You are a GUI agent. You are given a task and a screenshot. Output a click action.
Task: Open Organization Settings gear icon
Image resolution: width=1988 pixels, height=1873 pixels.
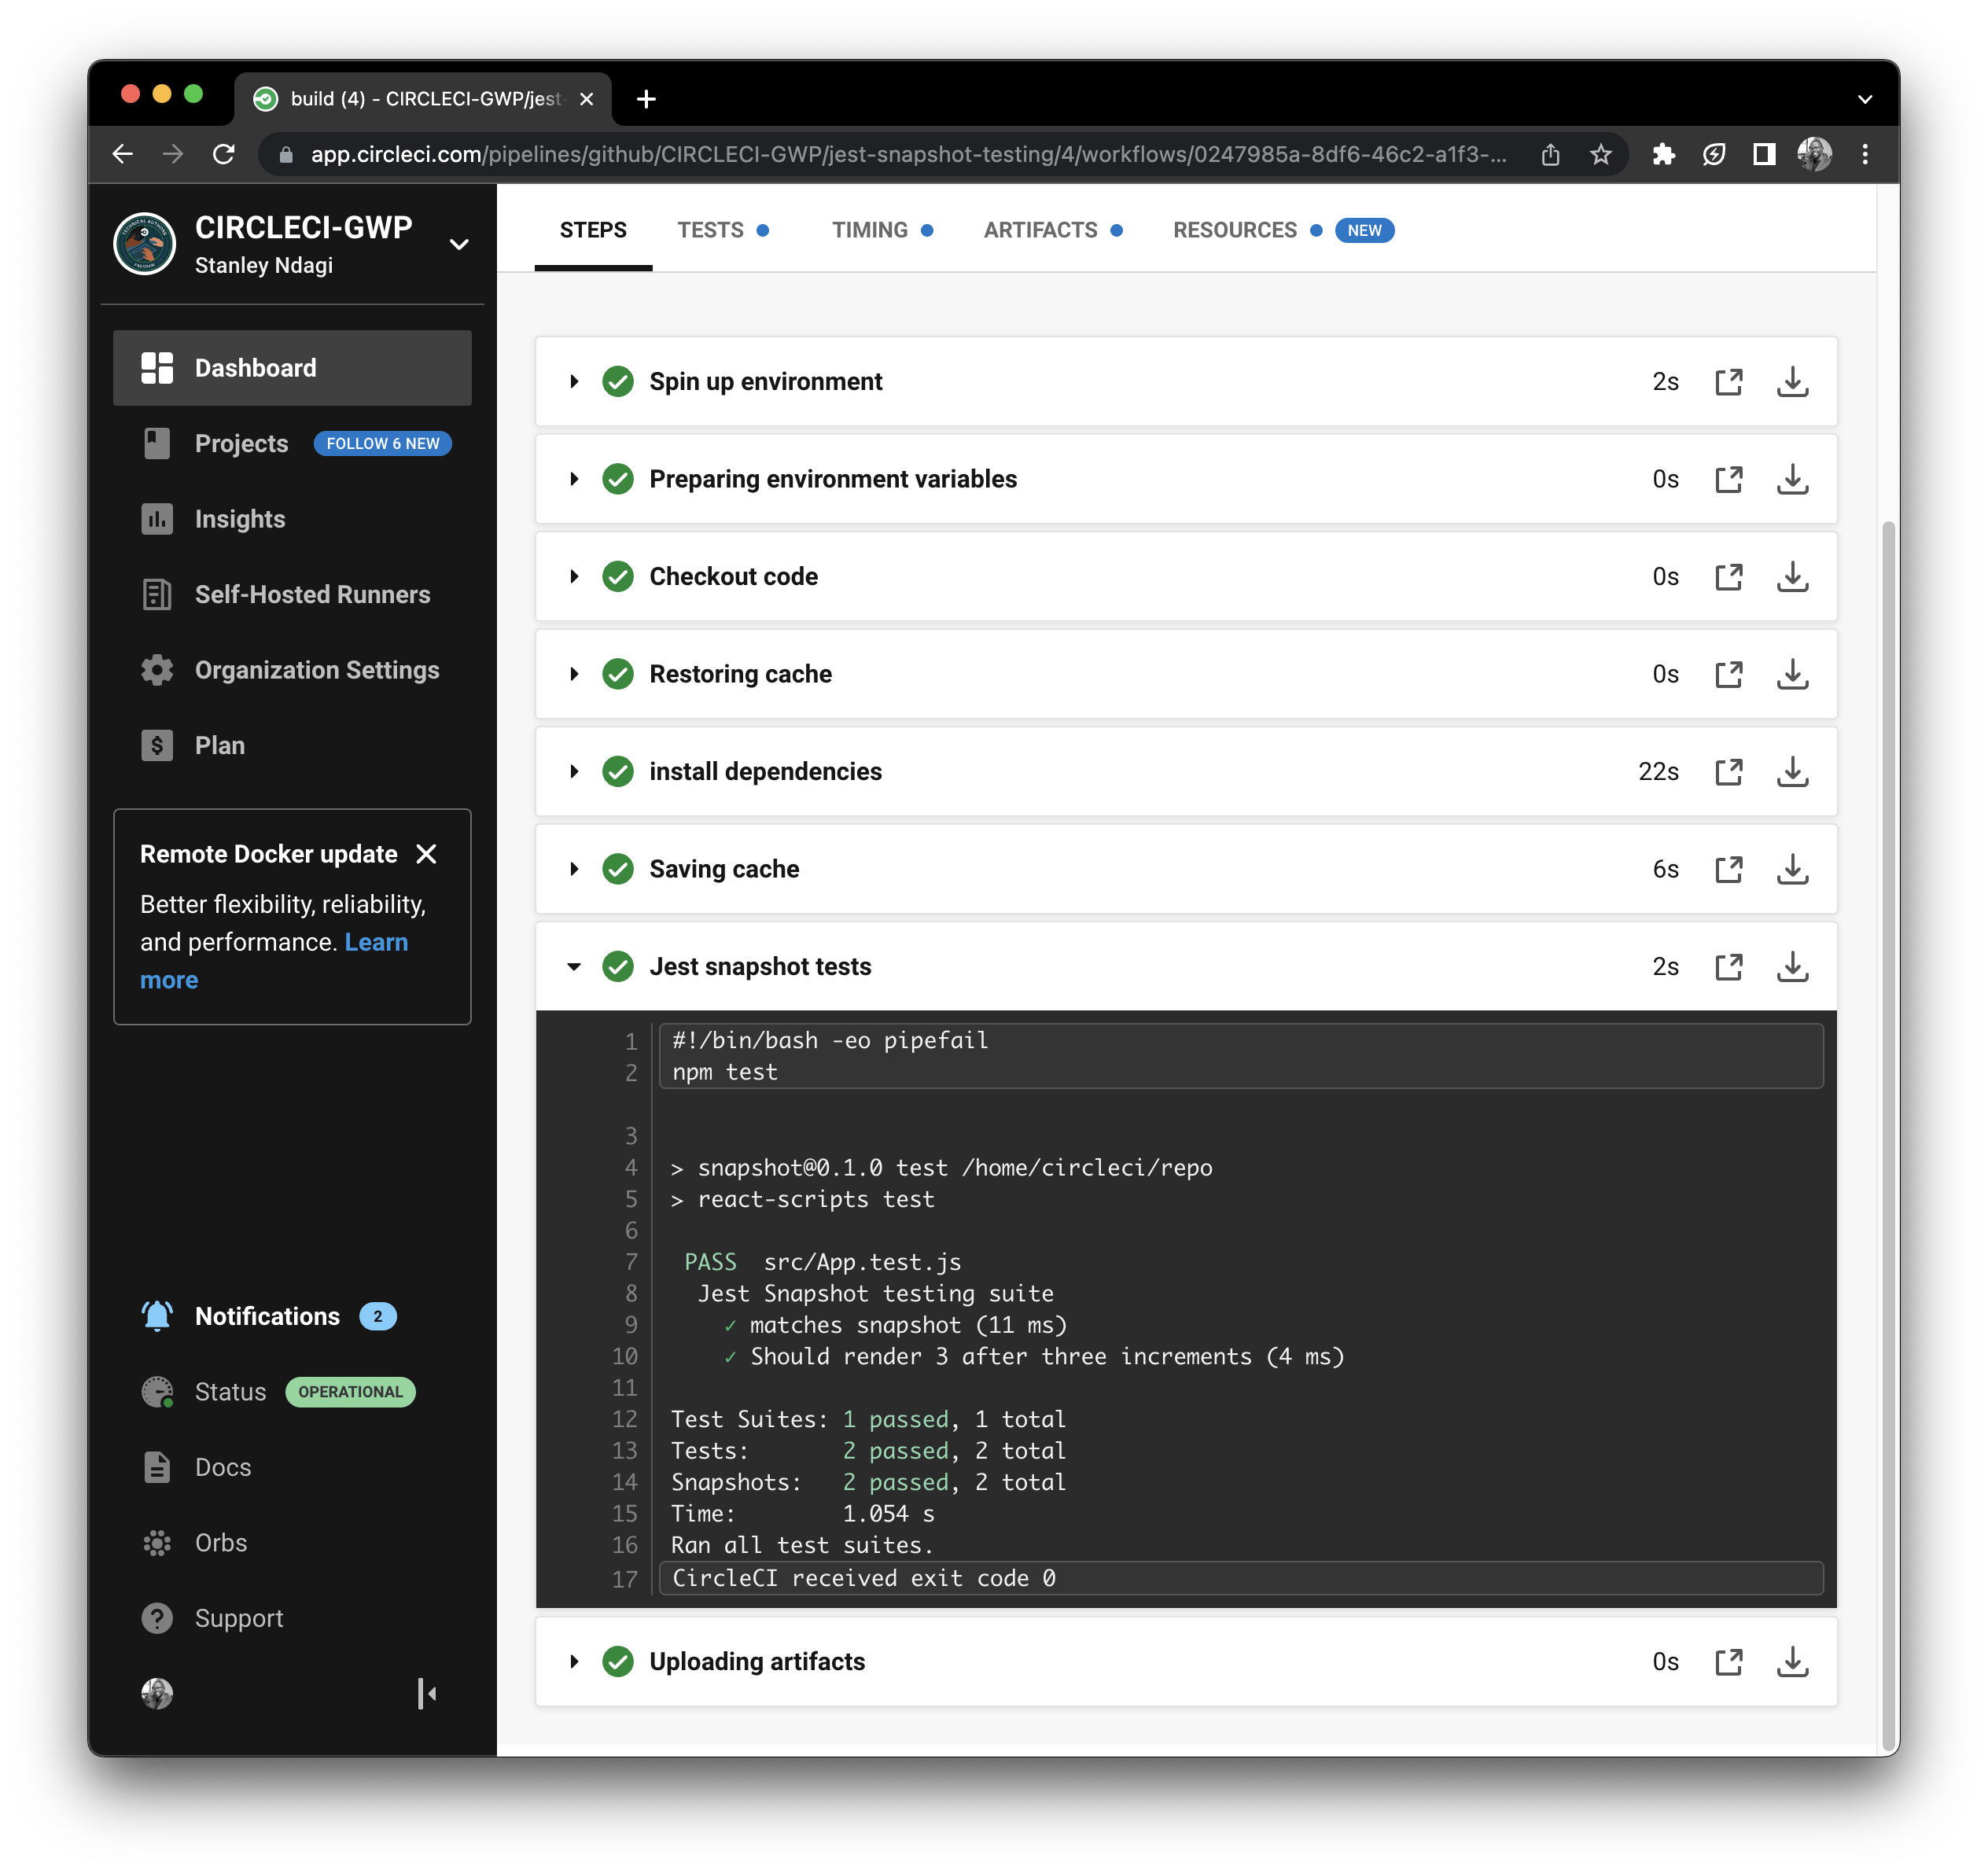157,669
